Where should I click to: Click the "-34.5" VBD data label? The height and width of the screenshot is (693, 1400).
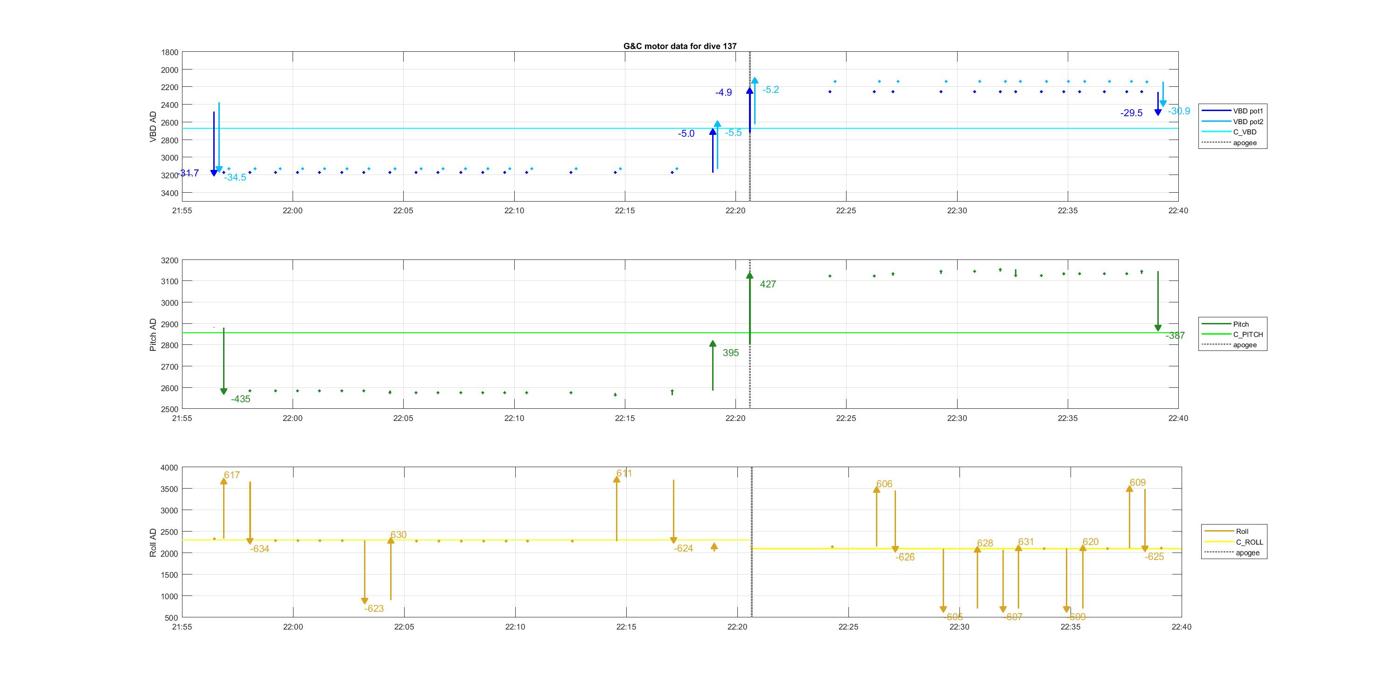[x=235, y=178]
